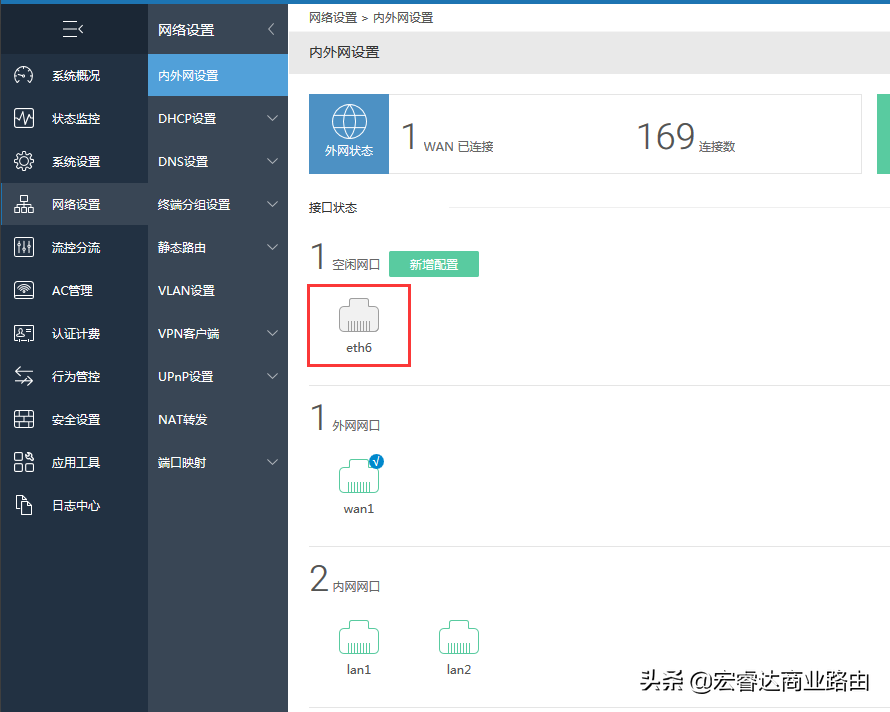Image resolution: width=890 pixels, height=712 pixels.
Task: Go to 认证计费 in the sidebar
Action: click(74, 333)
